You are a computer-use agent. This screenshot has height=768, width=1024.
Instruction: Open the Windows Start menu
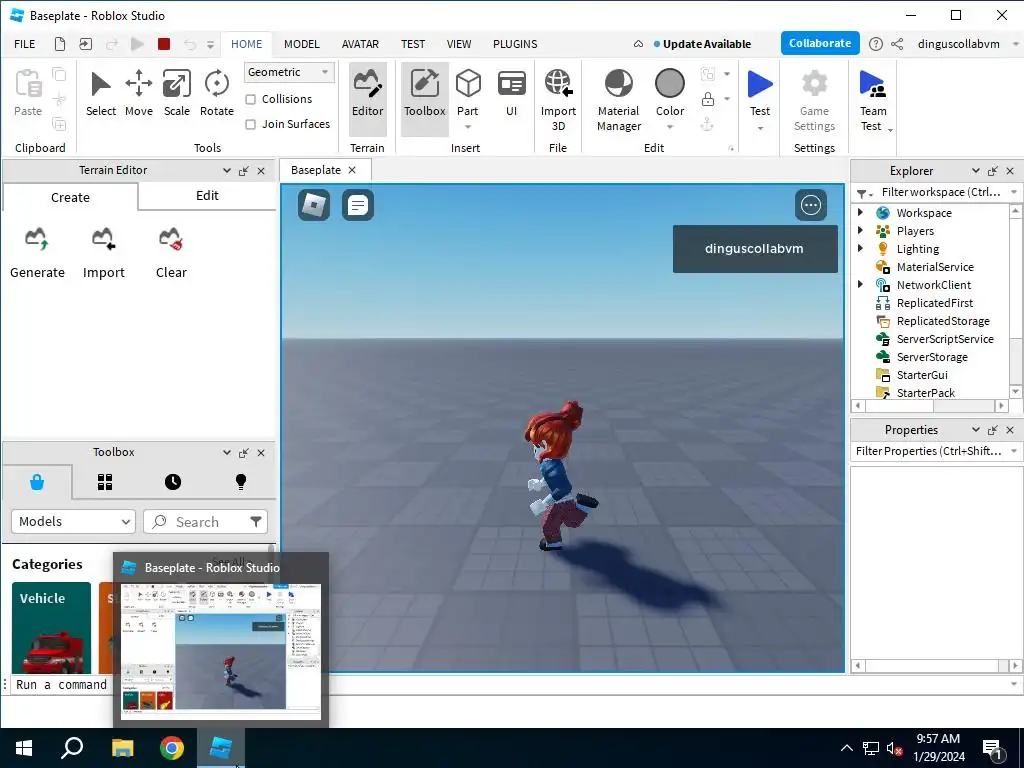click(24, 748)
